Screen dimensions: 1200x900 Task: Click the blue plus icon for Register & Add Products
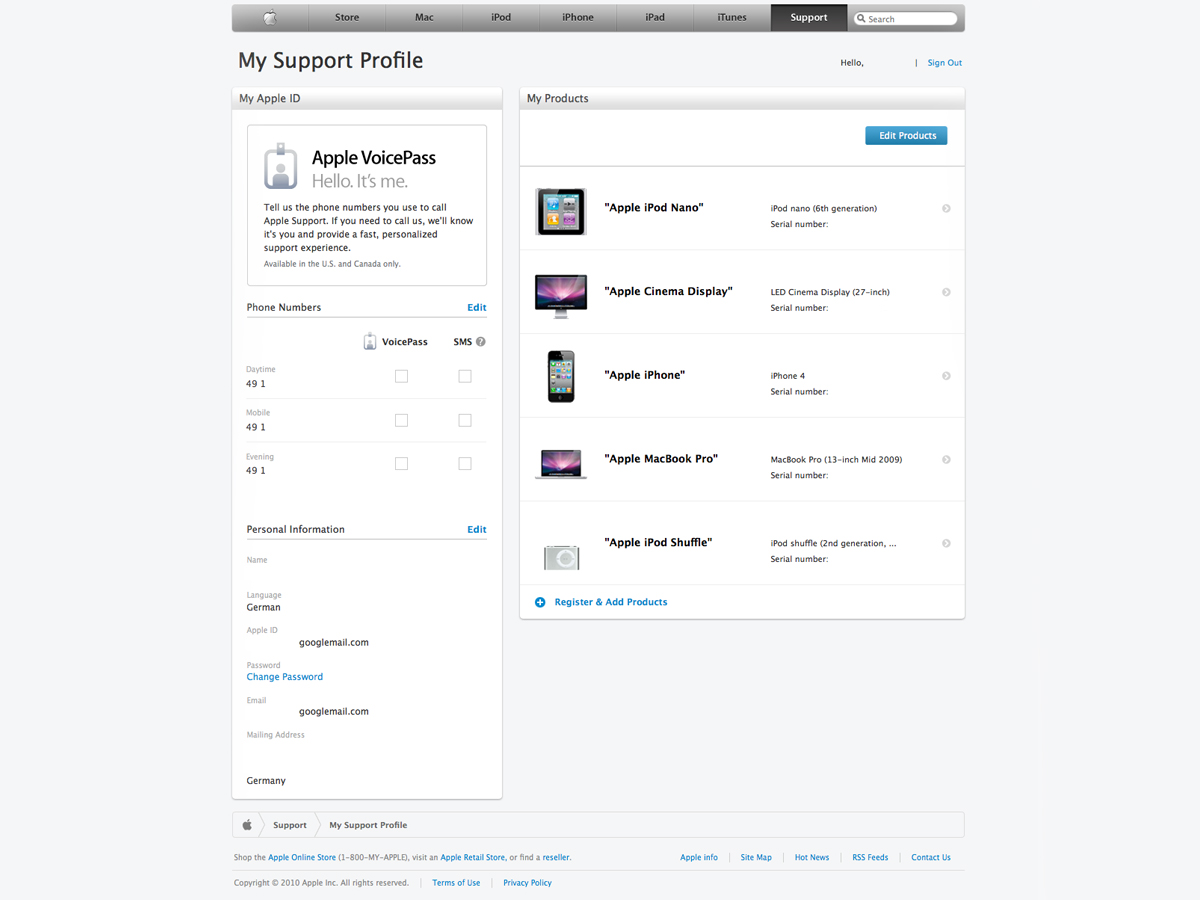pos(540,602)
